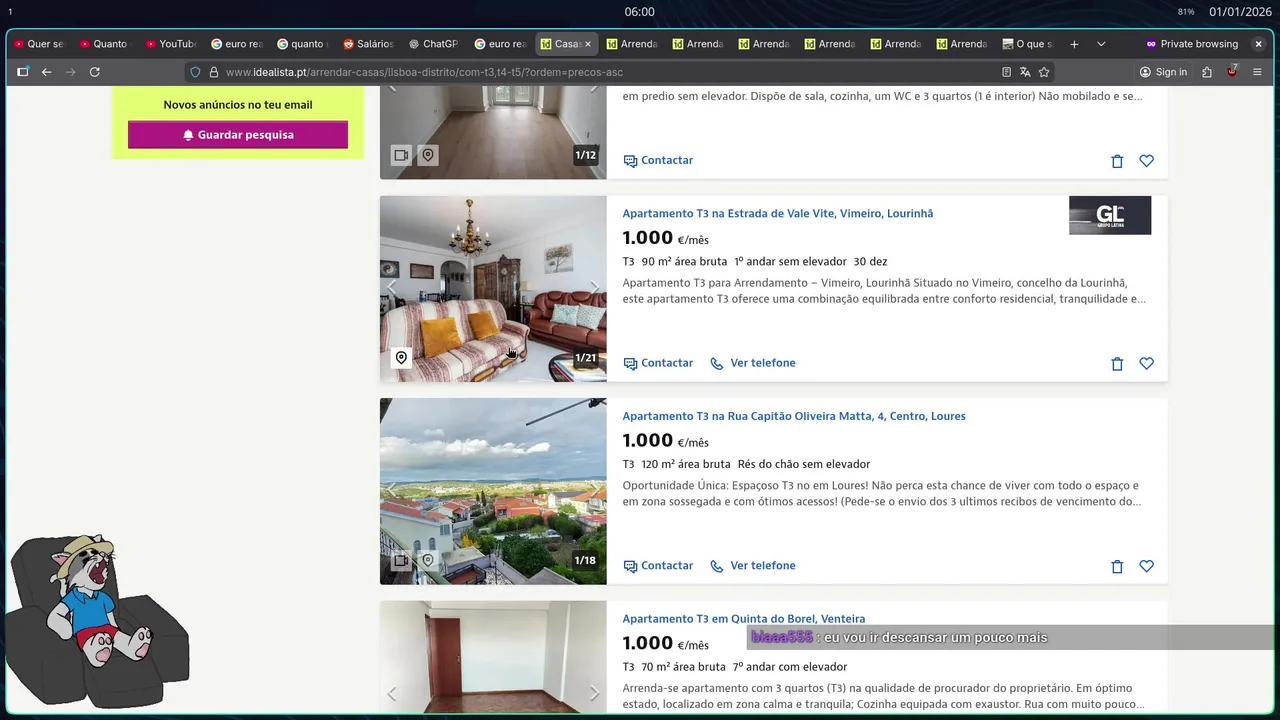Image resolution: width=1280 pixels, height=720 pixels.
Task: Open Apartamento T3 na Rua Capitão Oliveira Matta
Action: (x=794, y=416)
